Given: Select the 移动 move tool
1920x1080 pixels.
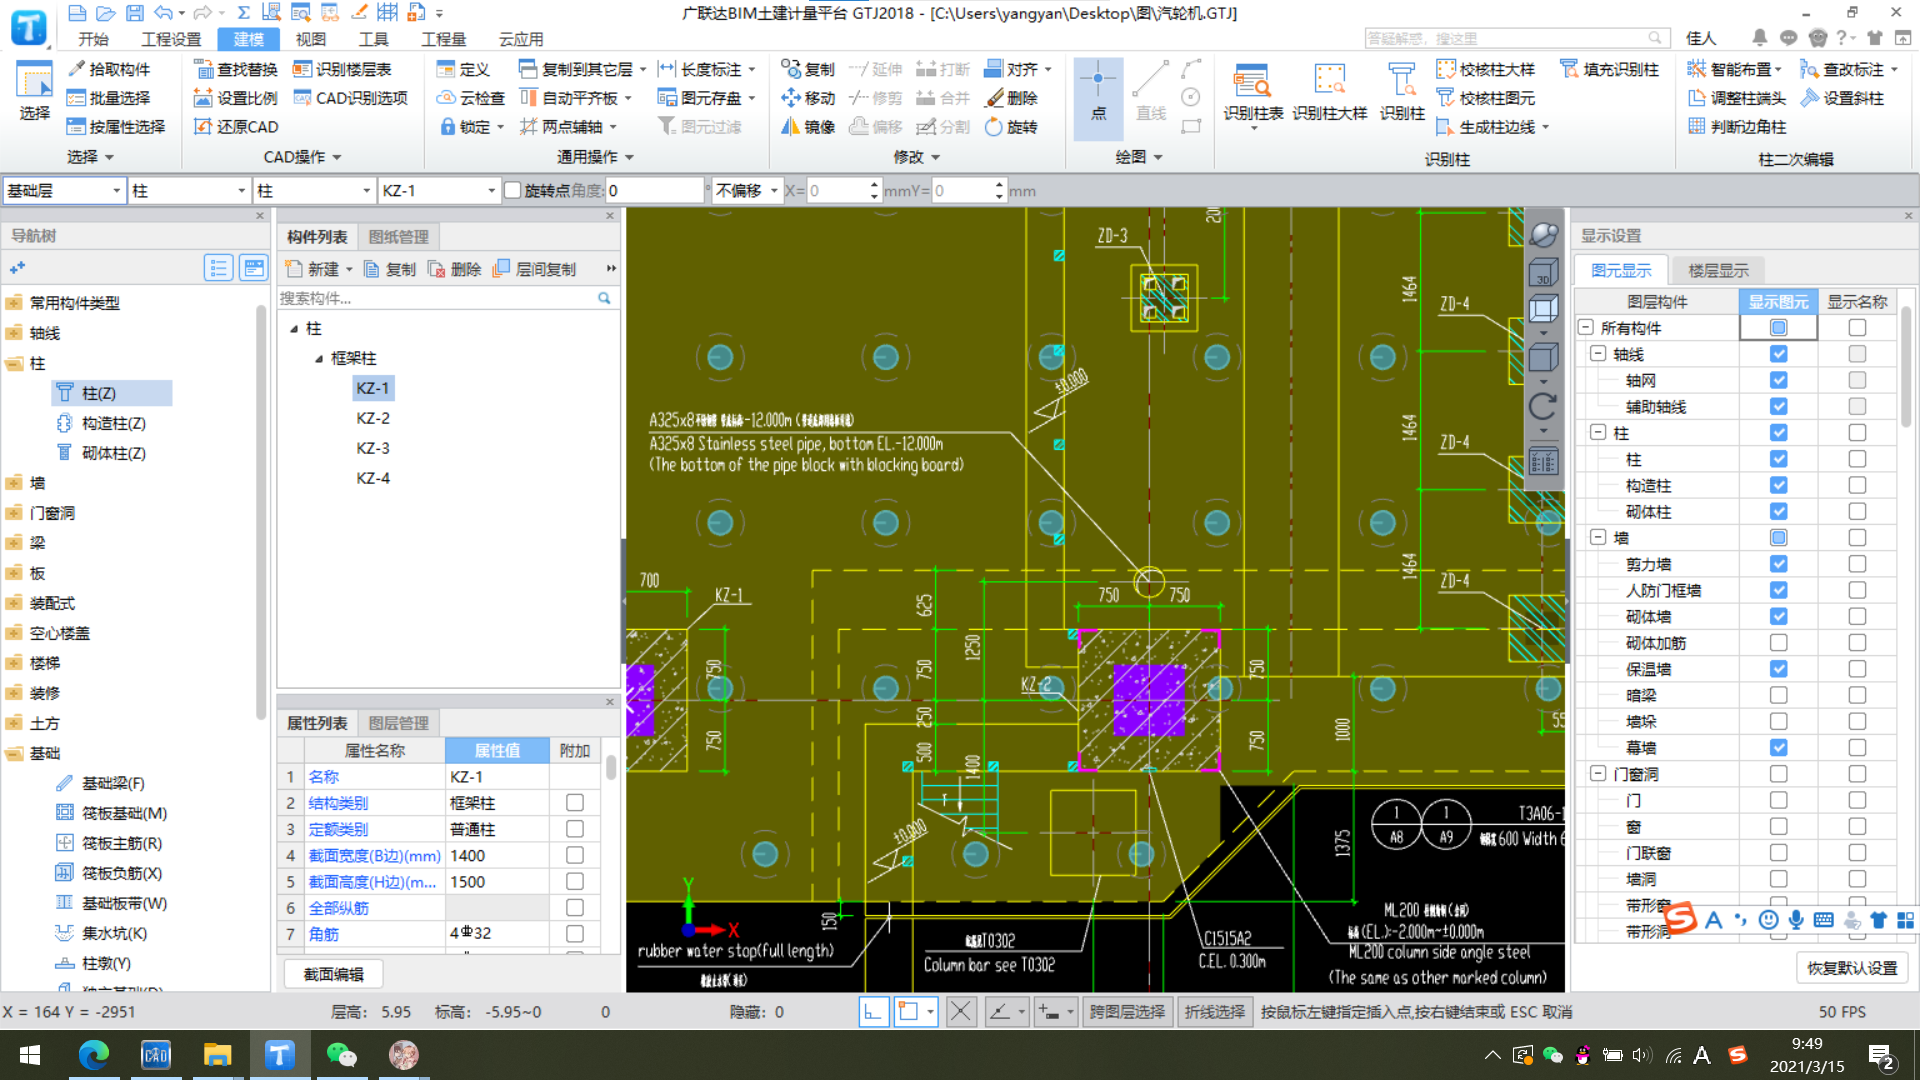Looking at the screenshot, I should click(x=808, y=98).
